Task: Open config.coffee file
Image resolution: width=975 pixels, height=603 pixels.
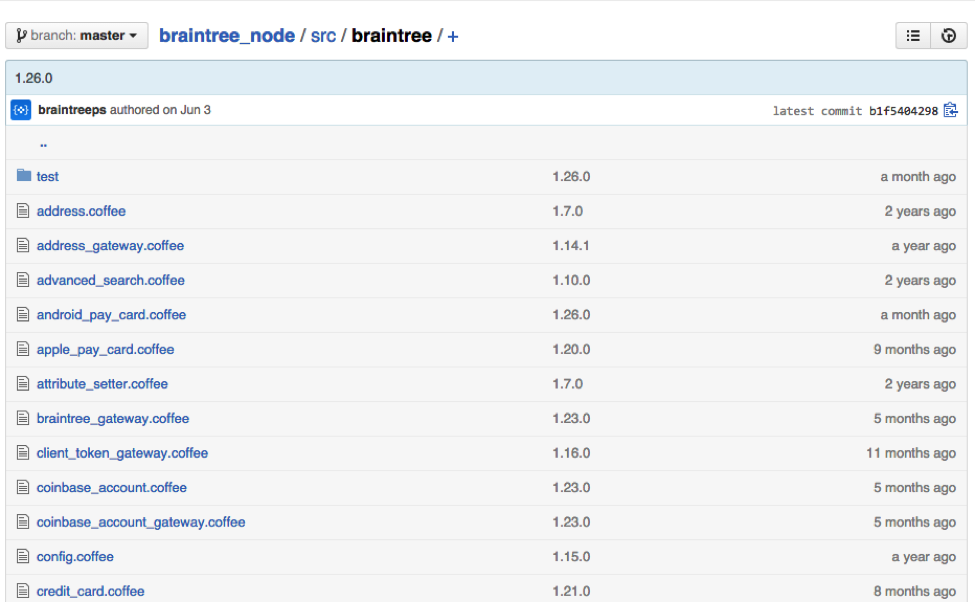Action: click(x=75, y=557)
